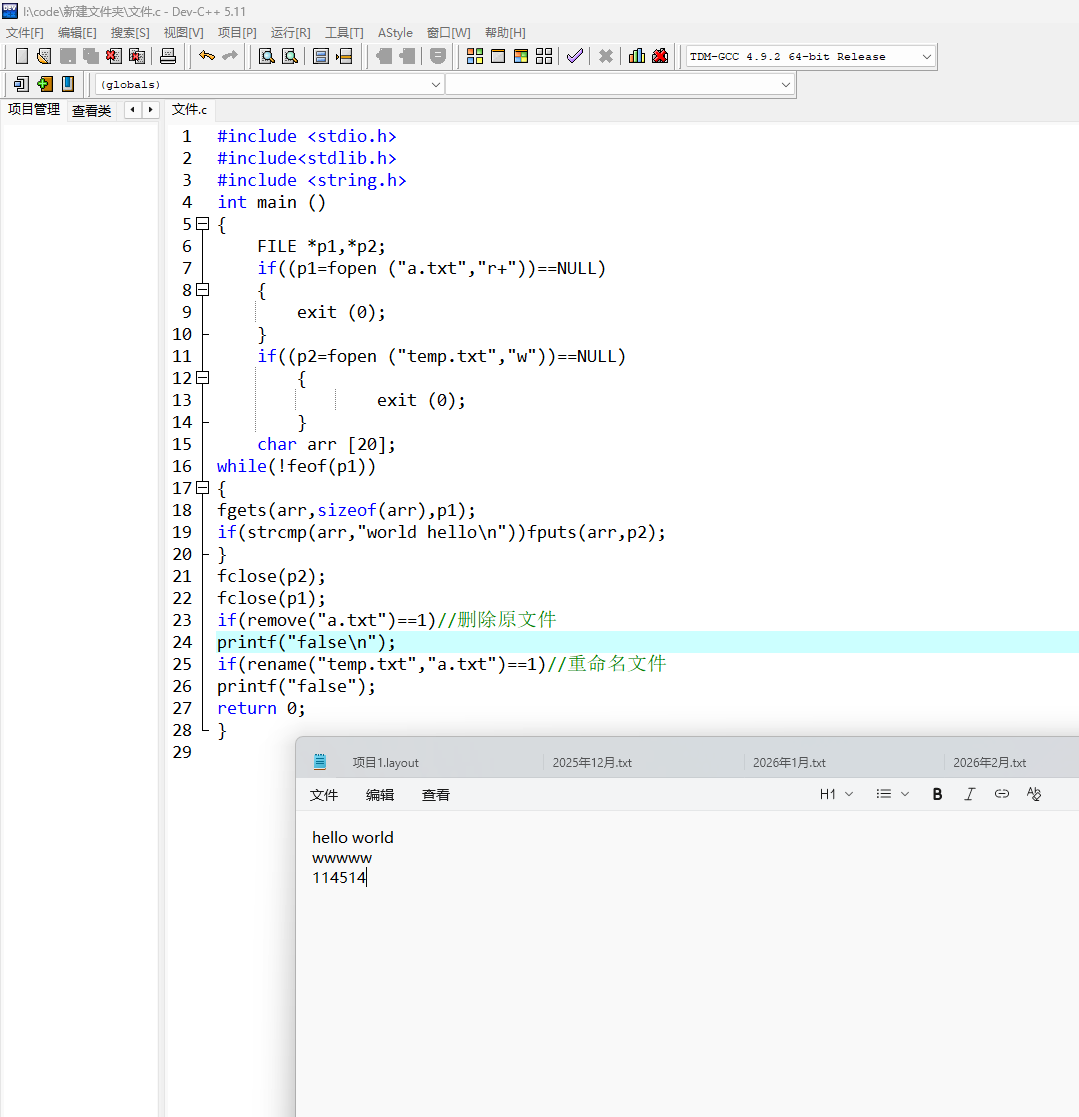1079x1117 pixels.
Task: Open the 视图[V] menu
Action: [x=183, y=33]
